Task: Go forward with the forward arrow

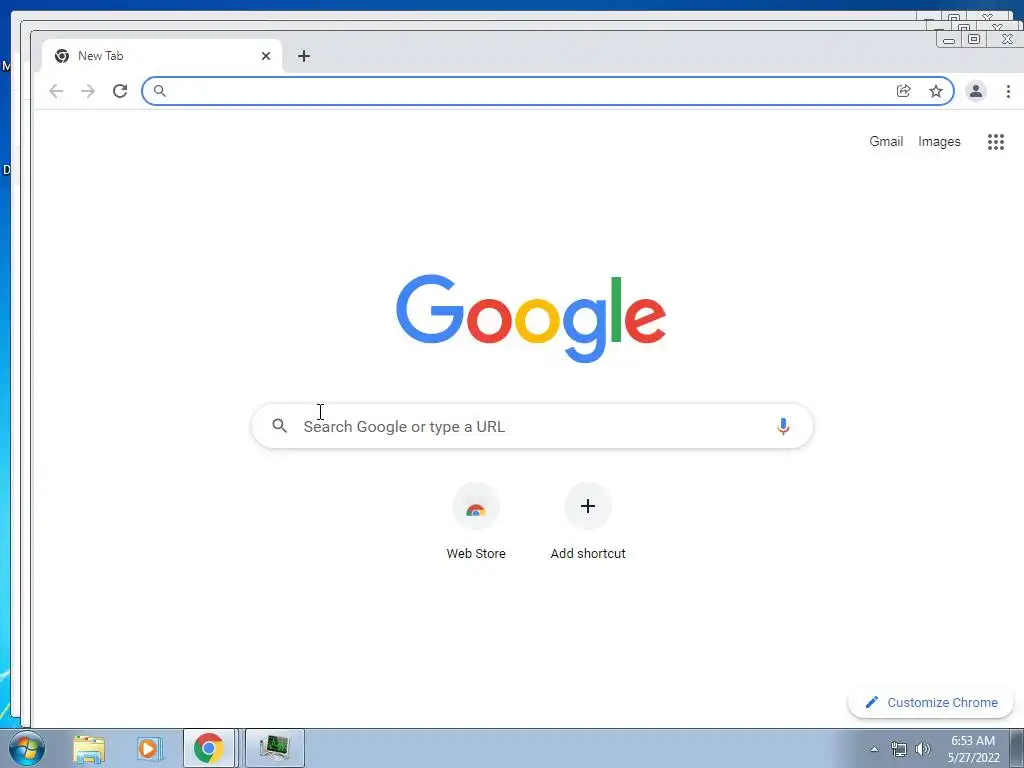Action: tap(88, 91)
